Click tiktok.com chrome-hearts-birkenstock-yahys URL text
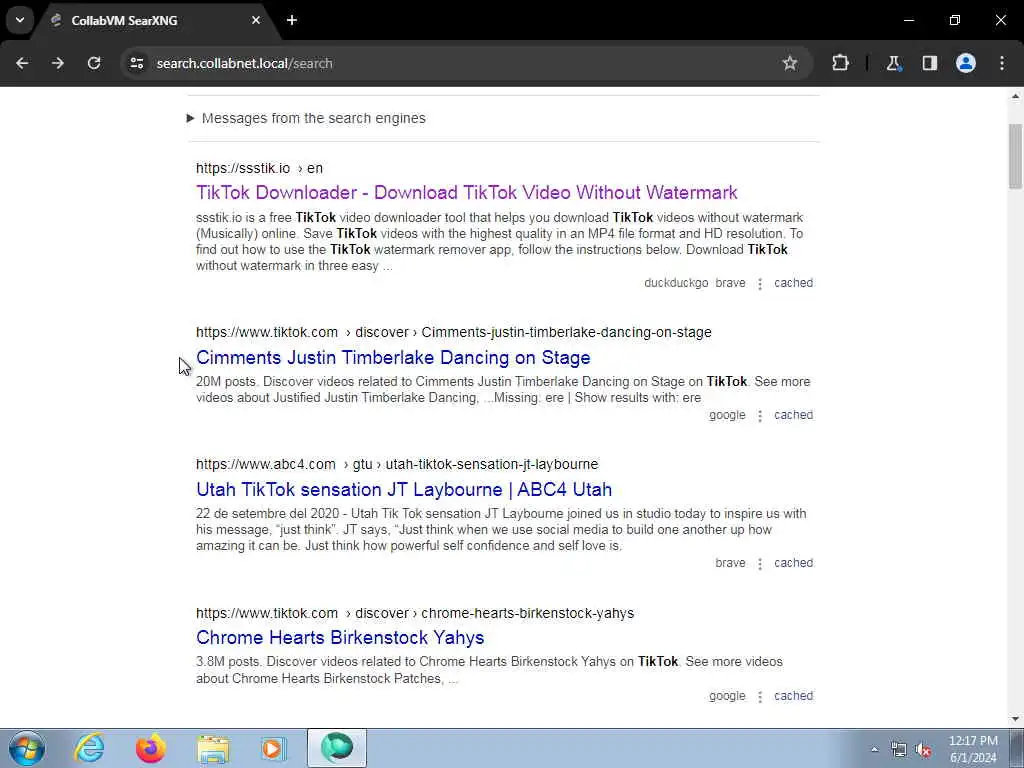 415,613
